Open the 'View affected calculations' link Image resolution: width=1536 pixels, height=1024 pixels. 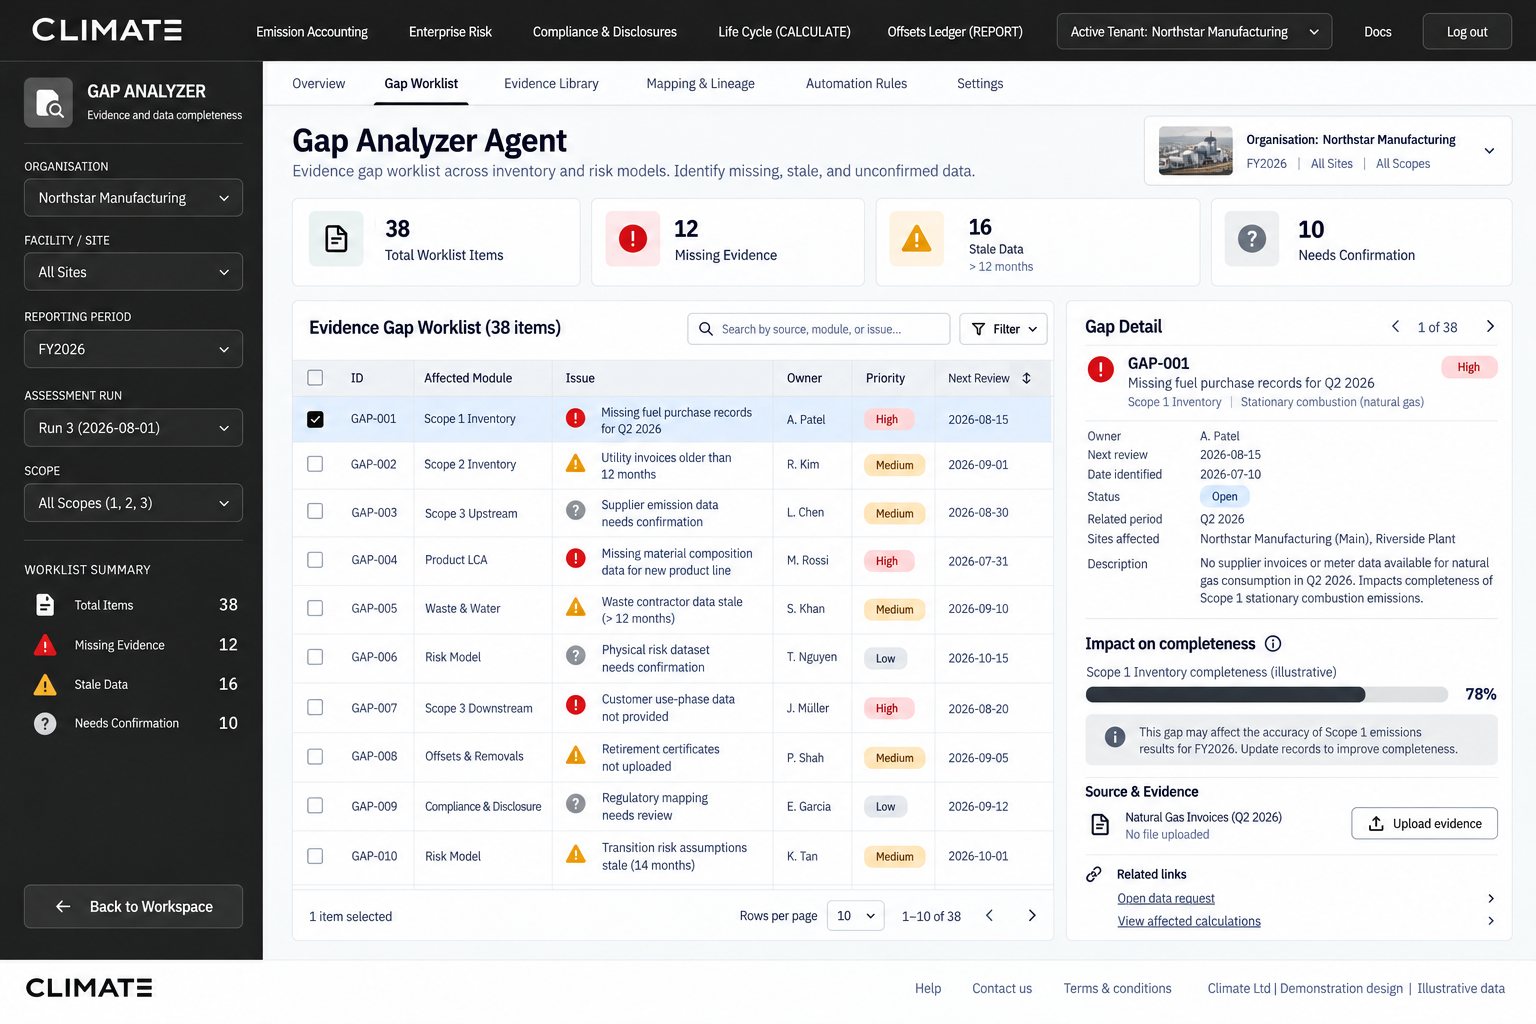click(x=1189, y=921)
